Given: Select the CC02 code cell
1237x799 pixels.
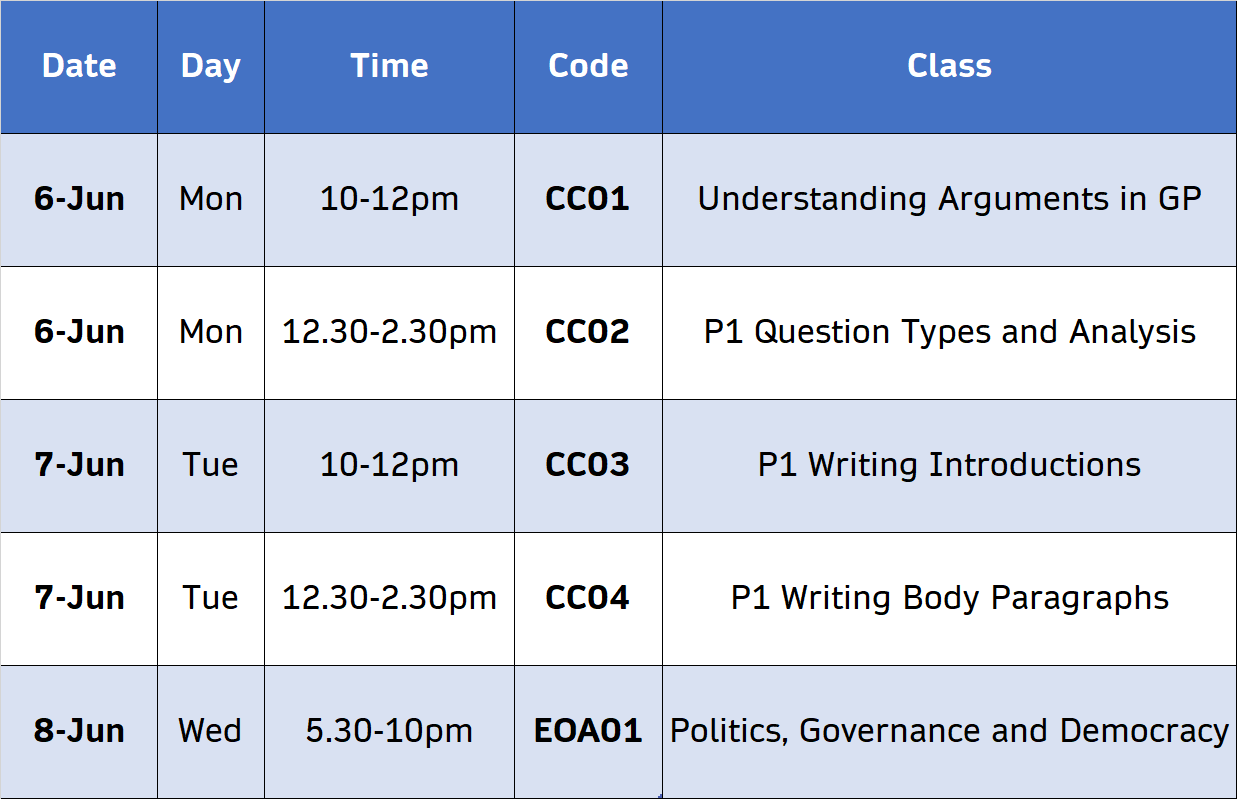Looking at the screenshot, I should 588,332.
